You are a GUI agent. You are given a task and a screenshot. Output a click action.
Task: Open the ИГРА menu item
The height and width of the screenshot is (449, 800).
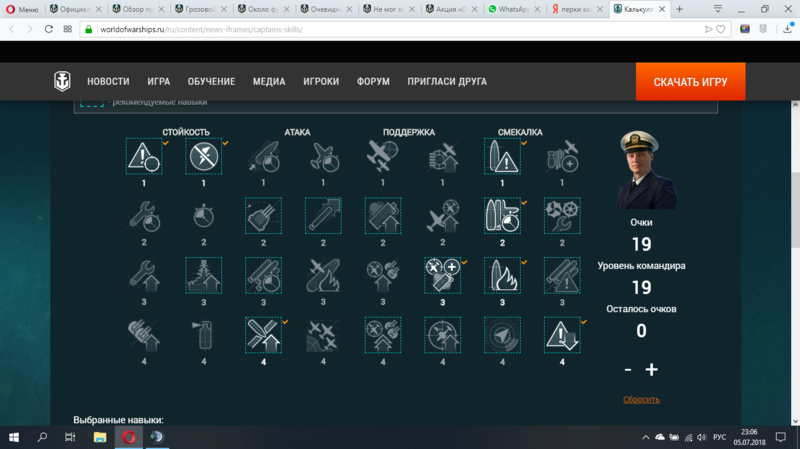tap(159, 82)
